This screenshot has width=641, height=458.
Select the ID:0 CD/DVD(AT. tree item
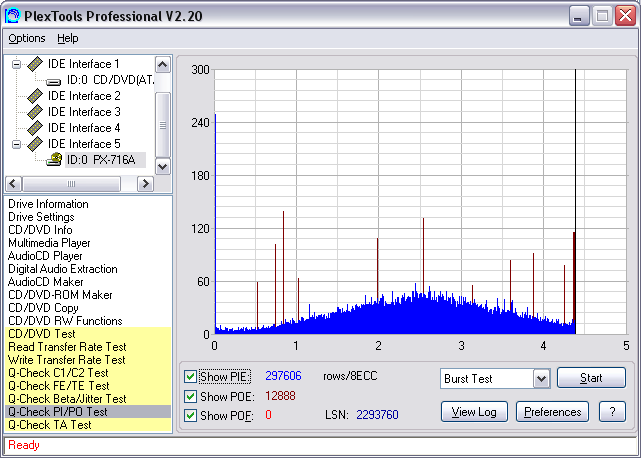click(x=110, y=80)
